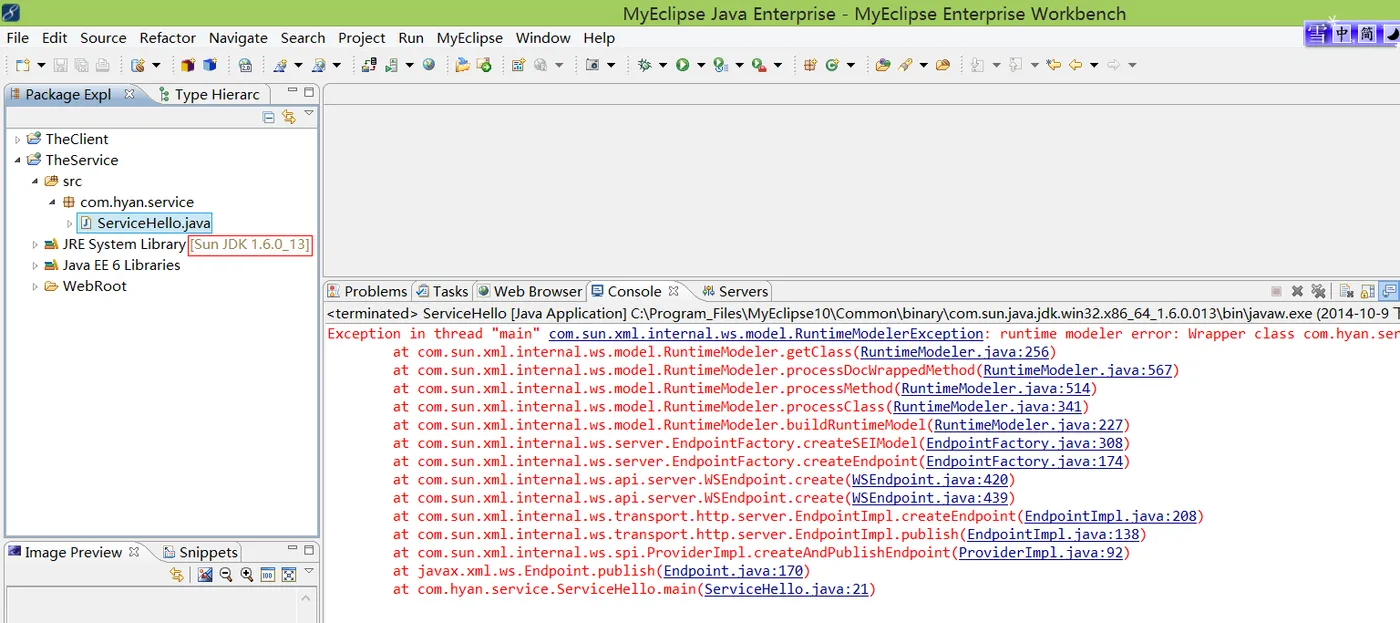This screenshot has width=1400, height=623.
Task: Click the Zoom Out icon in Image Preview
Action: pyautogui.click(x=226, y=575)
